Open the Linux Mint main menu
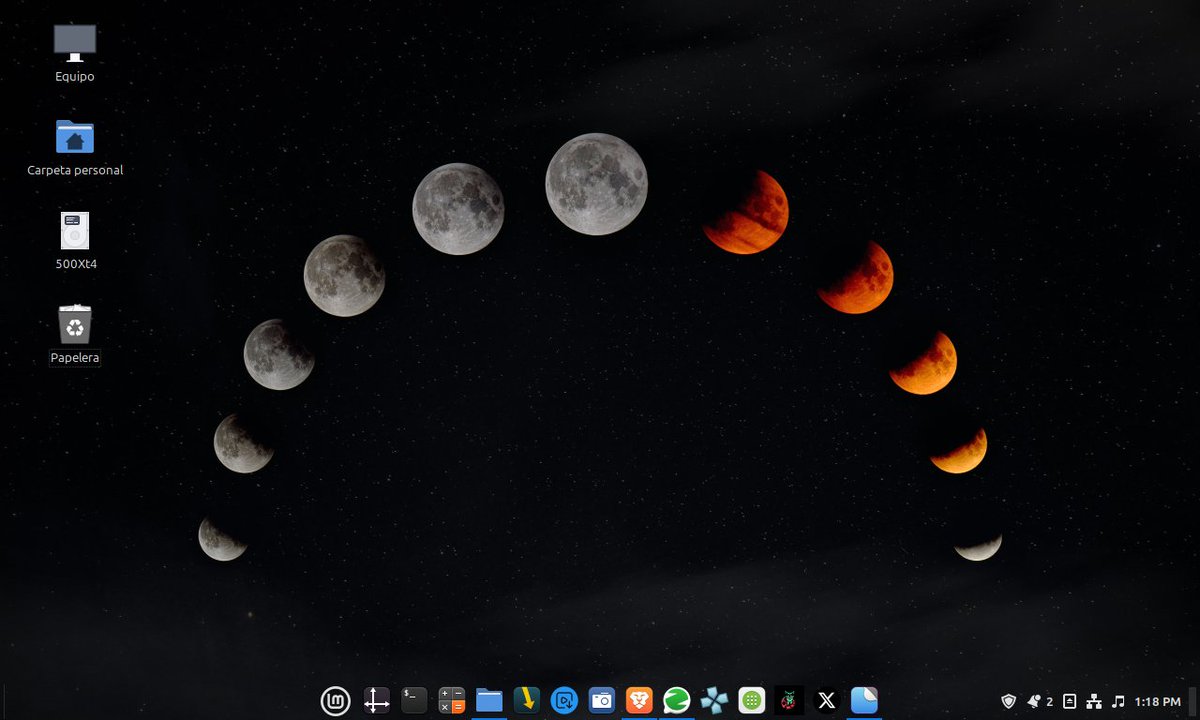 [335, 700]
